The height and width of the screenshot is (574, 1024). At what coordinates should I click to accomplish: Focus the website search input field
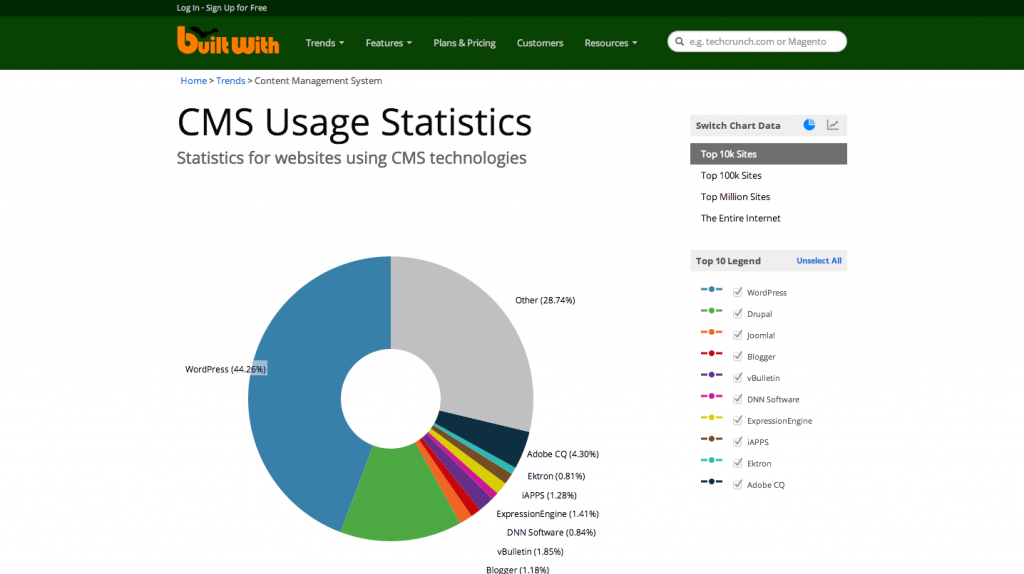tap(758, 41)
